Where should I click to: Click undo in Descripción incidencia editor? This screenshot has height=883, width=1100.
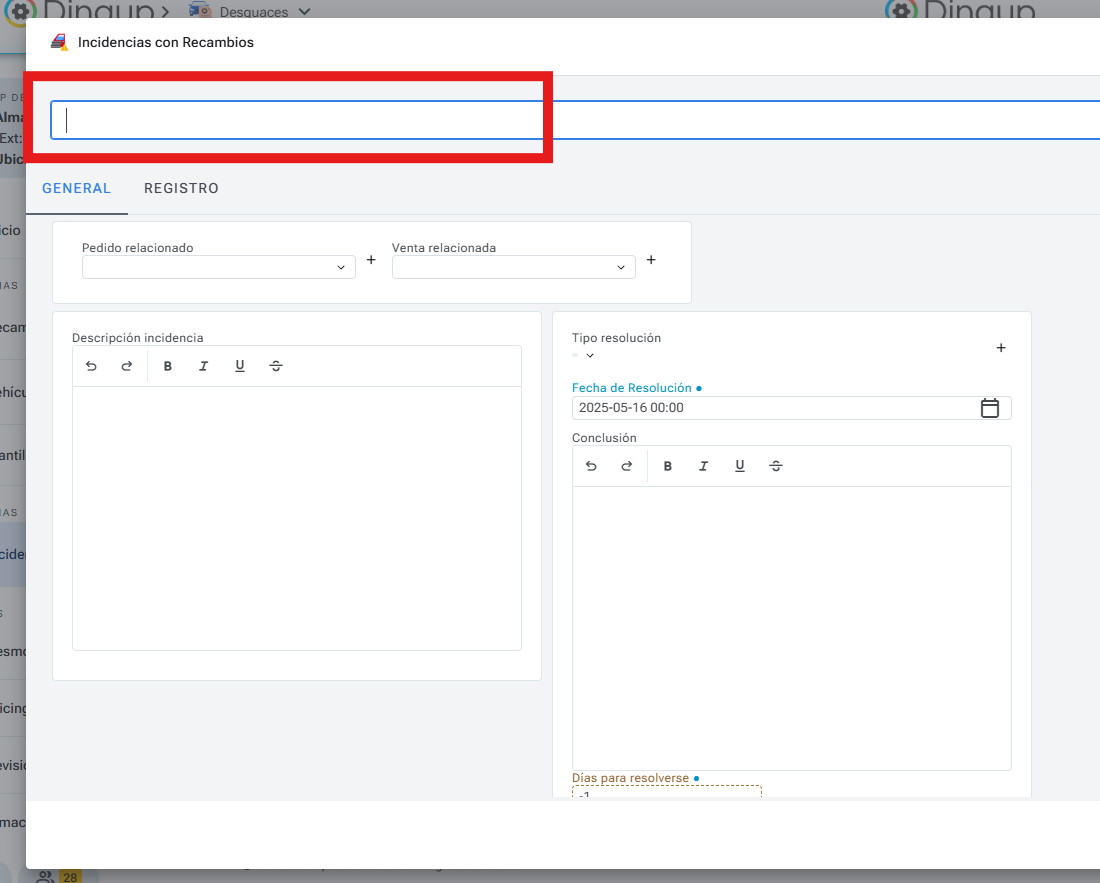tap(91, 366)
